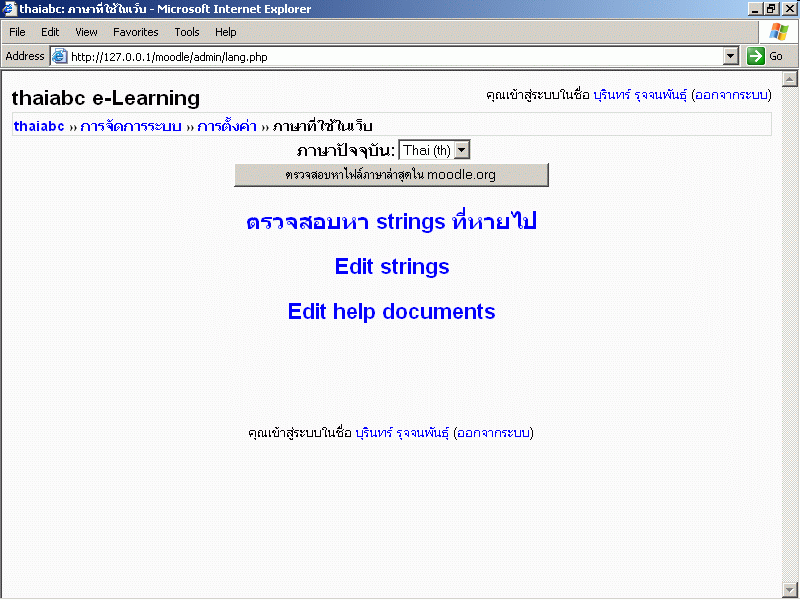
Task: Click the IE page icon in address bar
Action: point(59,57)
